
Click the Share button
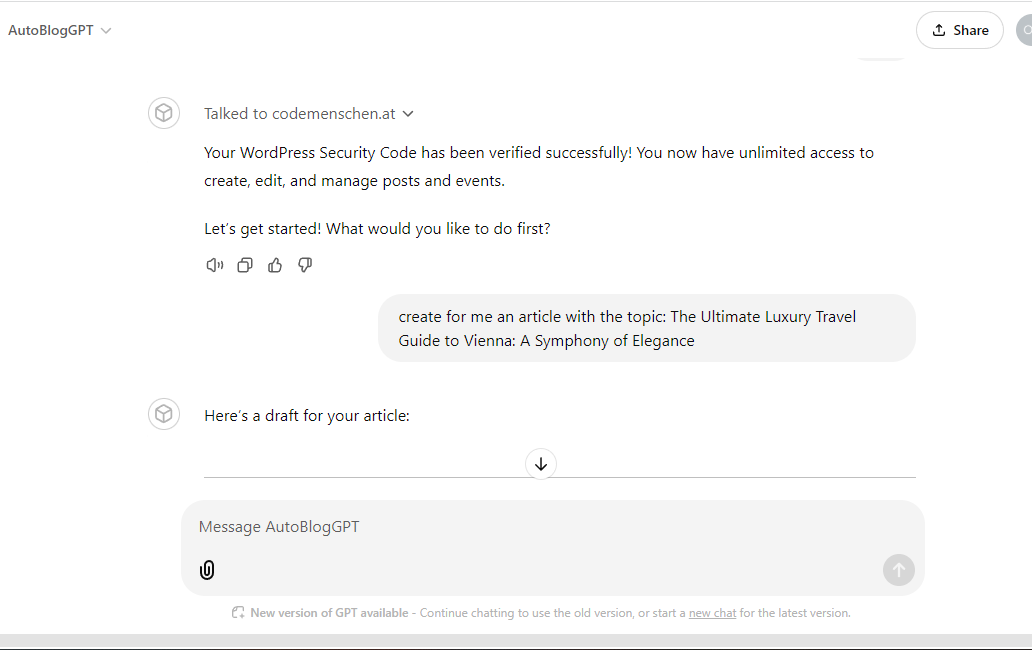coord(960,30)
